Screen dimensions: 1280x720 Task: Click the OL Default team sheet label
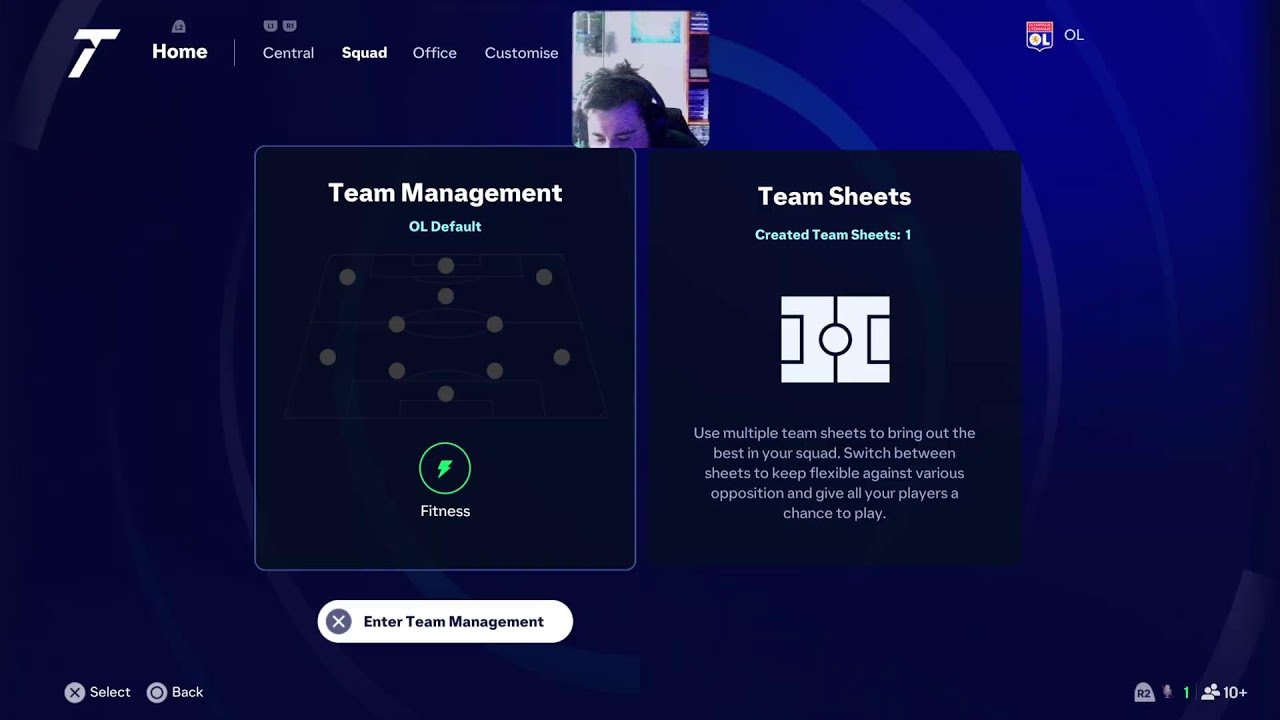point(445,227)
